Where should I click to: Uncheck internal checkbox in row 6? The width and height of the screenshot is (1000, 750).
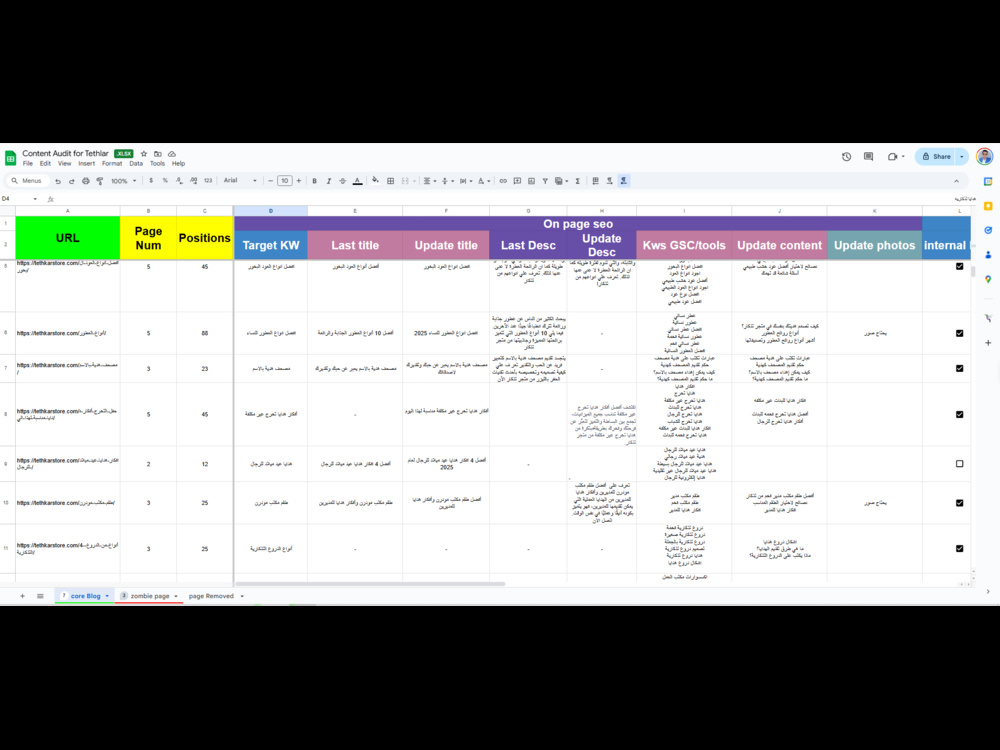pos(959,333)
